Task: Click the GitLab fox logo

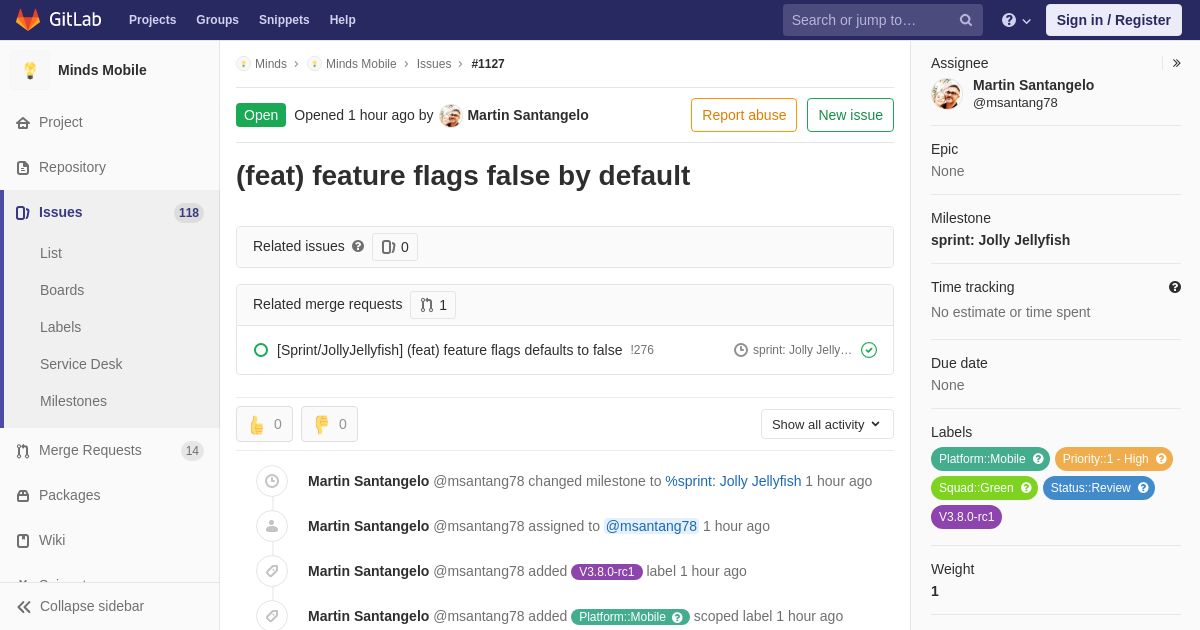Action: tap(28, 20)
